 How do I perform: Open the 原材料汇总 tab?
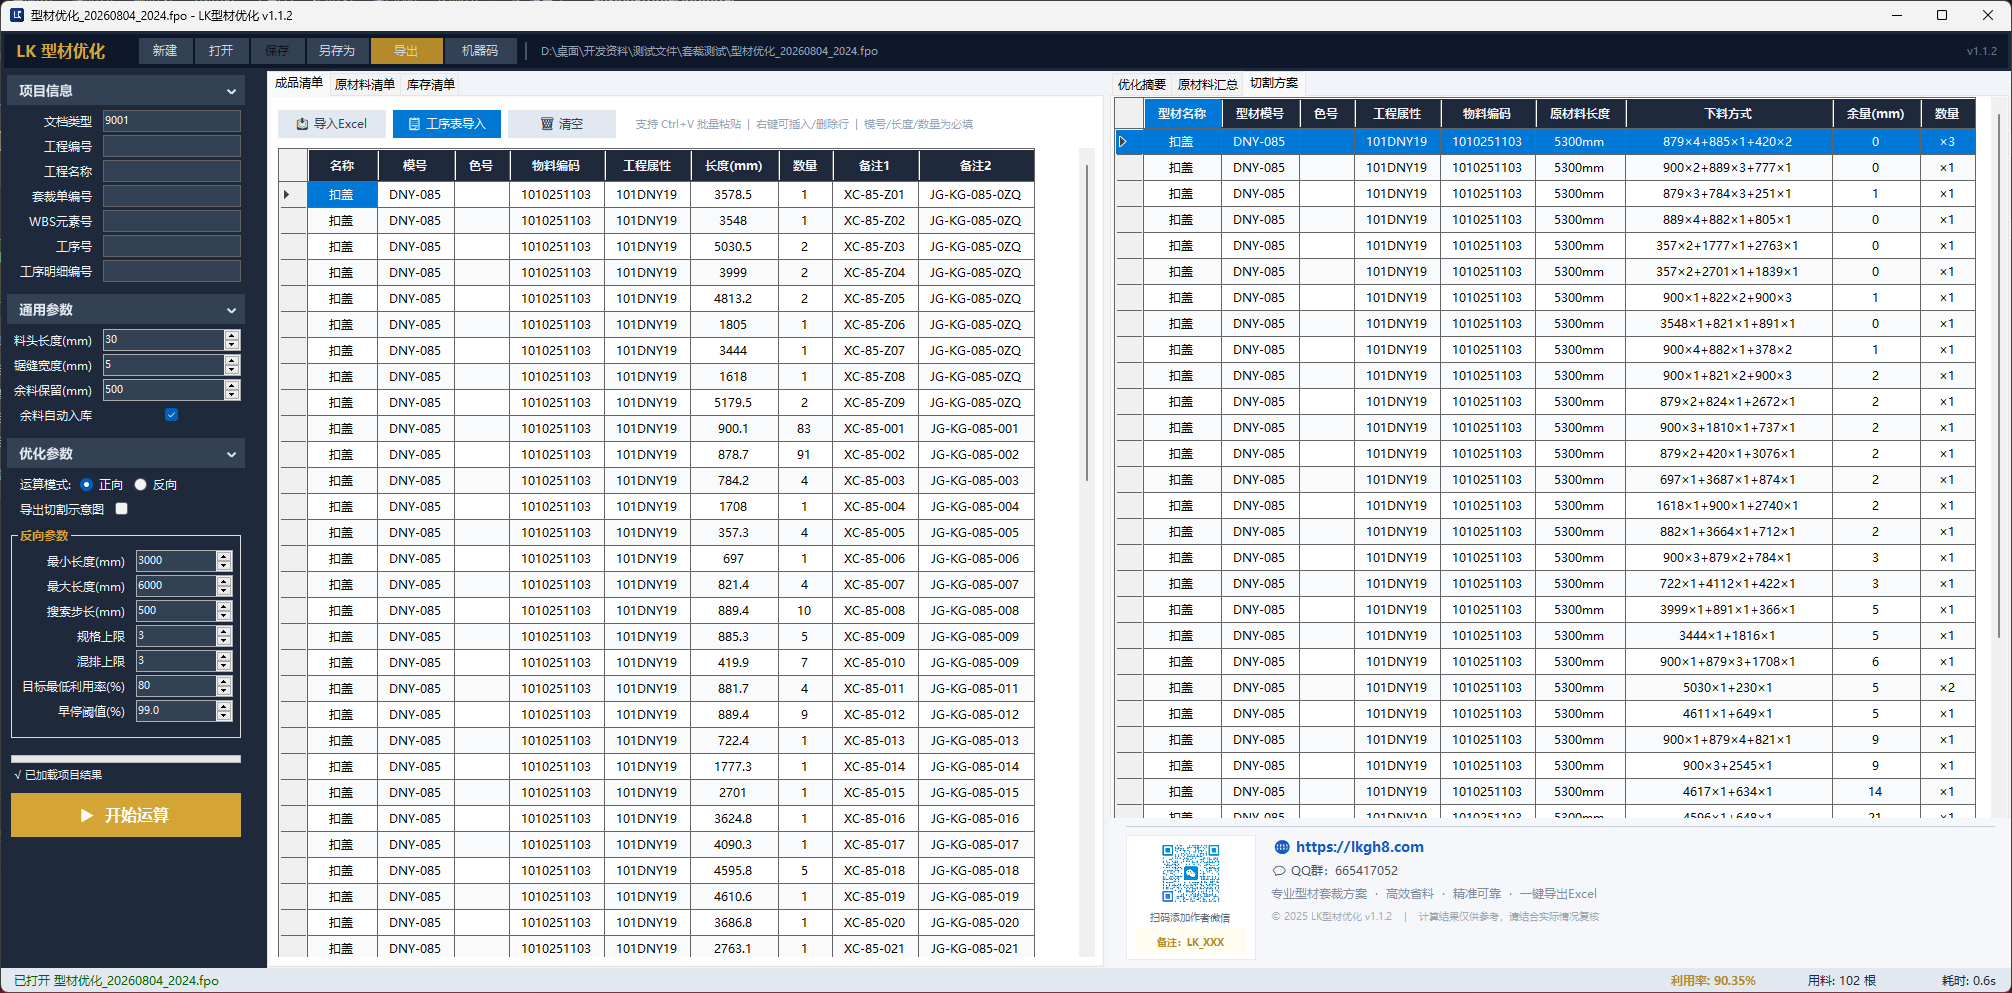1208,85
